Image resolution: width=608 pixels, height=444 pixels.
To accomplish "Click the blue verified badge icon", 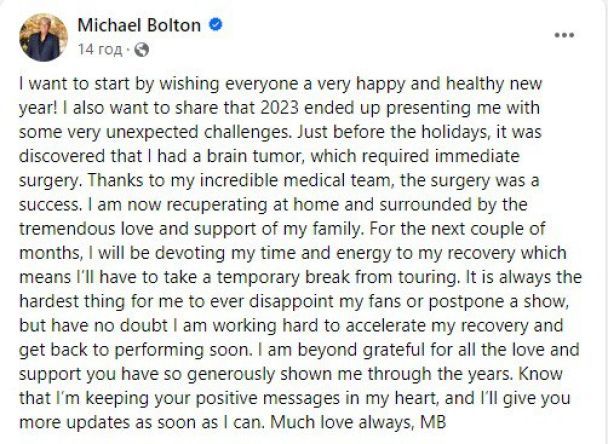I will pos(214,26).
